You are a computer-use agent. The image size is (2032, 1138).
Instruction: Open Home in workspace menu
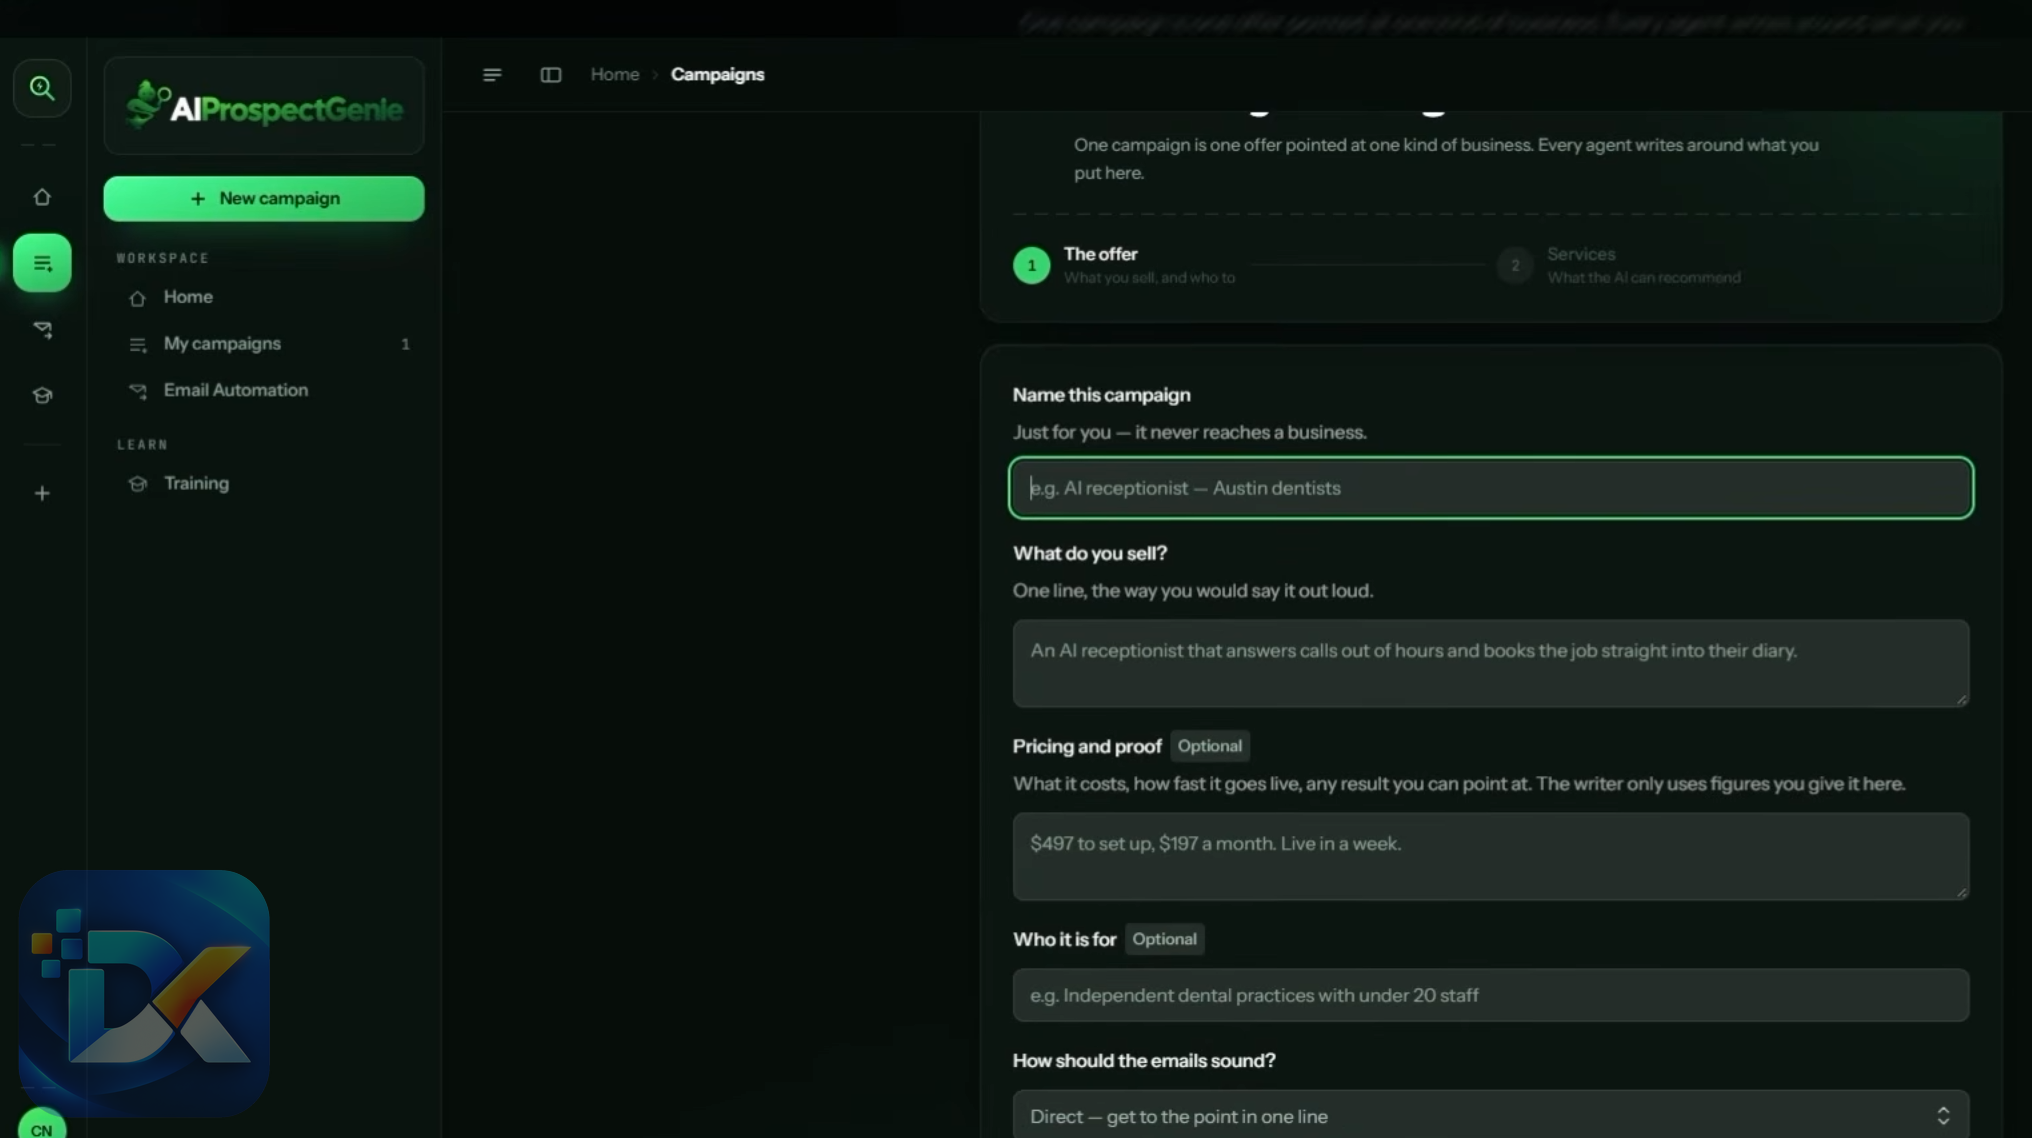point(264,297)
